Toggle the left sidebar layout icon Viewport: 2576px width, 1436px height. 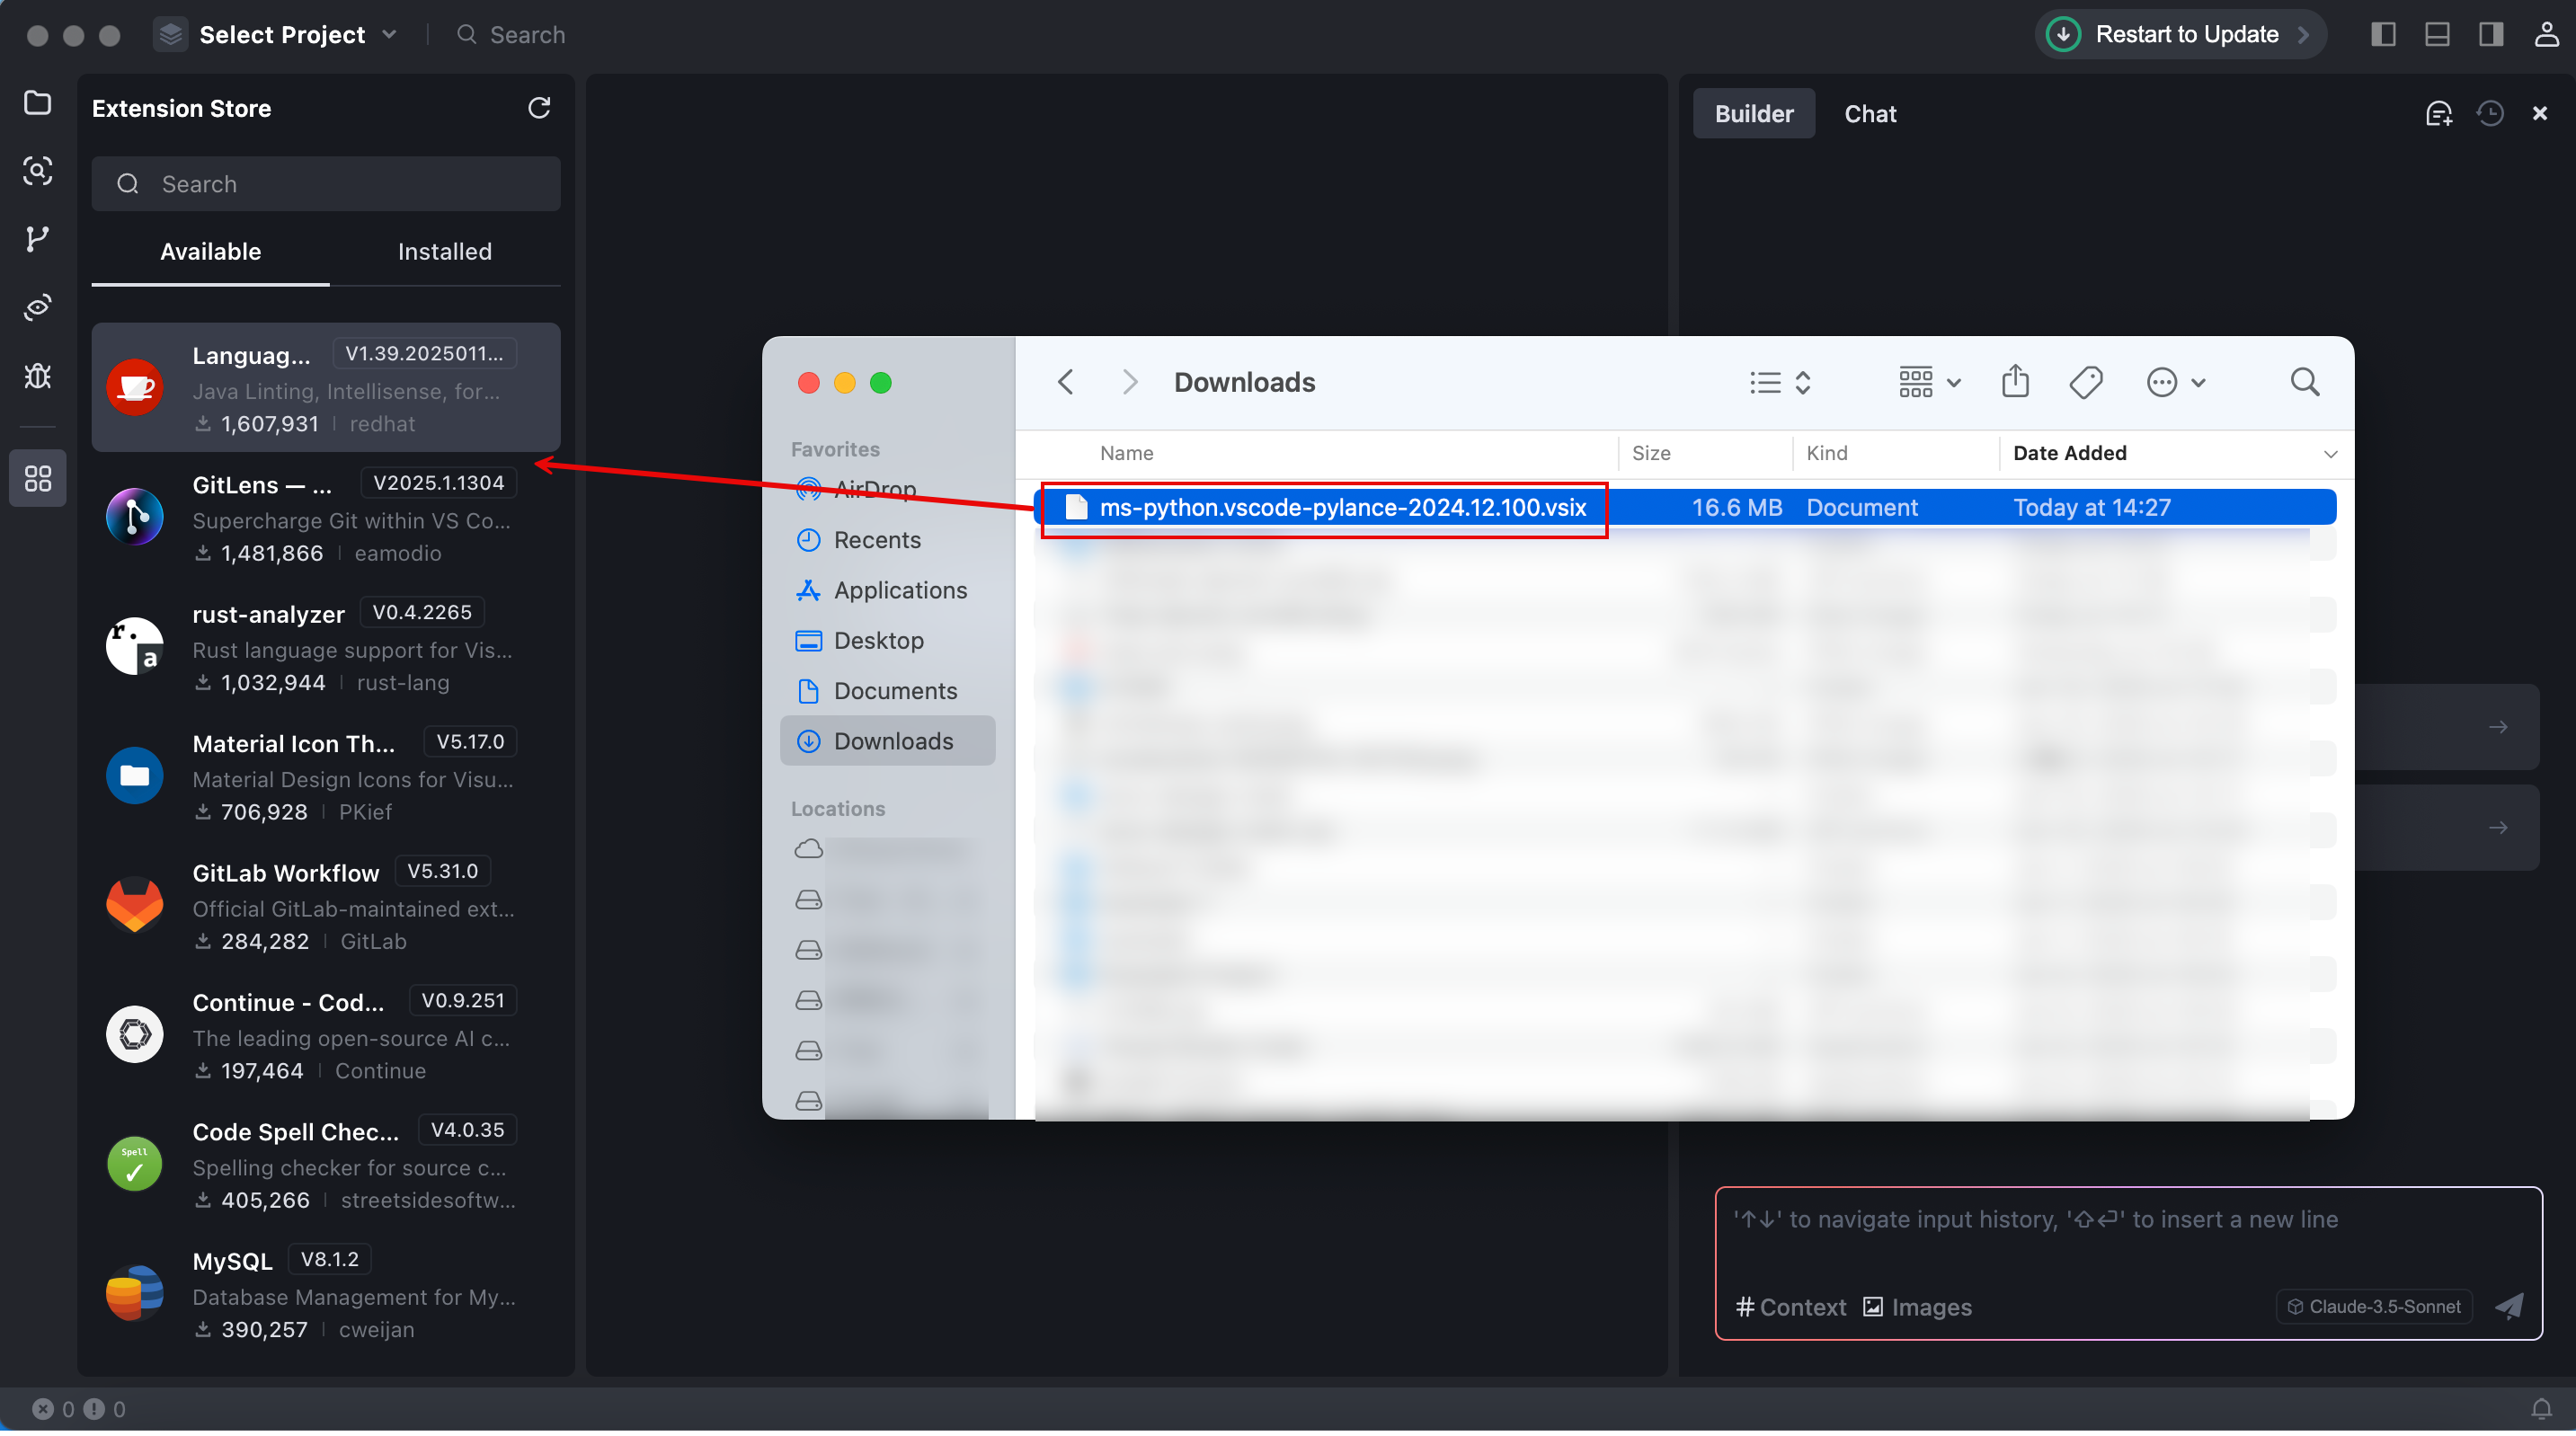pyautogui.click(x=2384, y=35)
